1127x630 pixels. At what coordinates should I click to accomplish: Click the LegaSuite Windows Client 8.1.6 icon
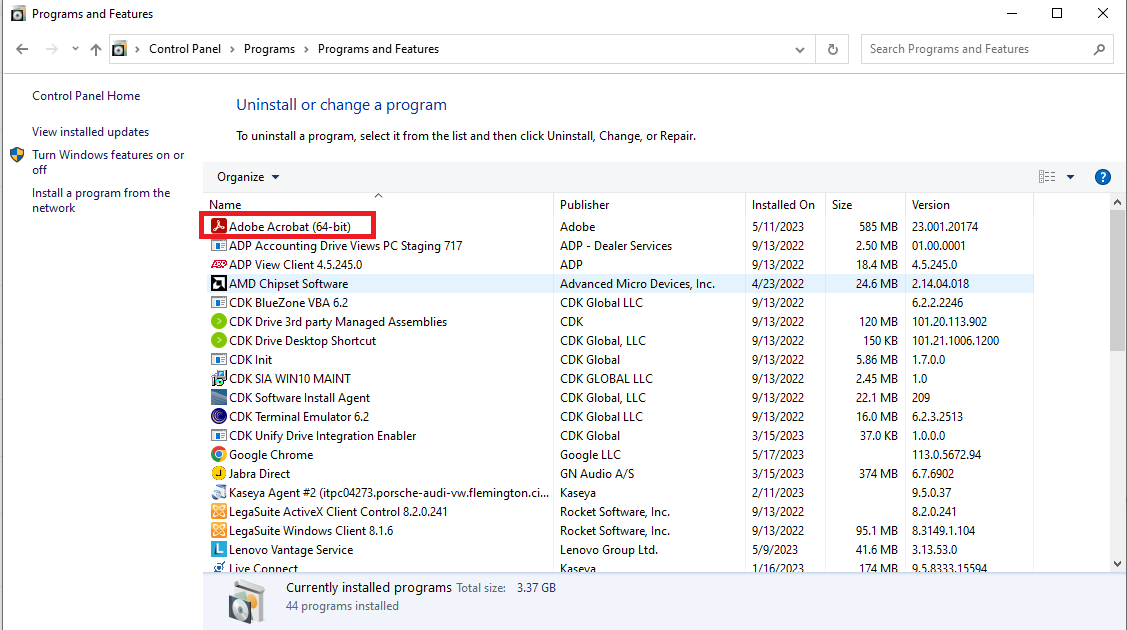point(218,531)
